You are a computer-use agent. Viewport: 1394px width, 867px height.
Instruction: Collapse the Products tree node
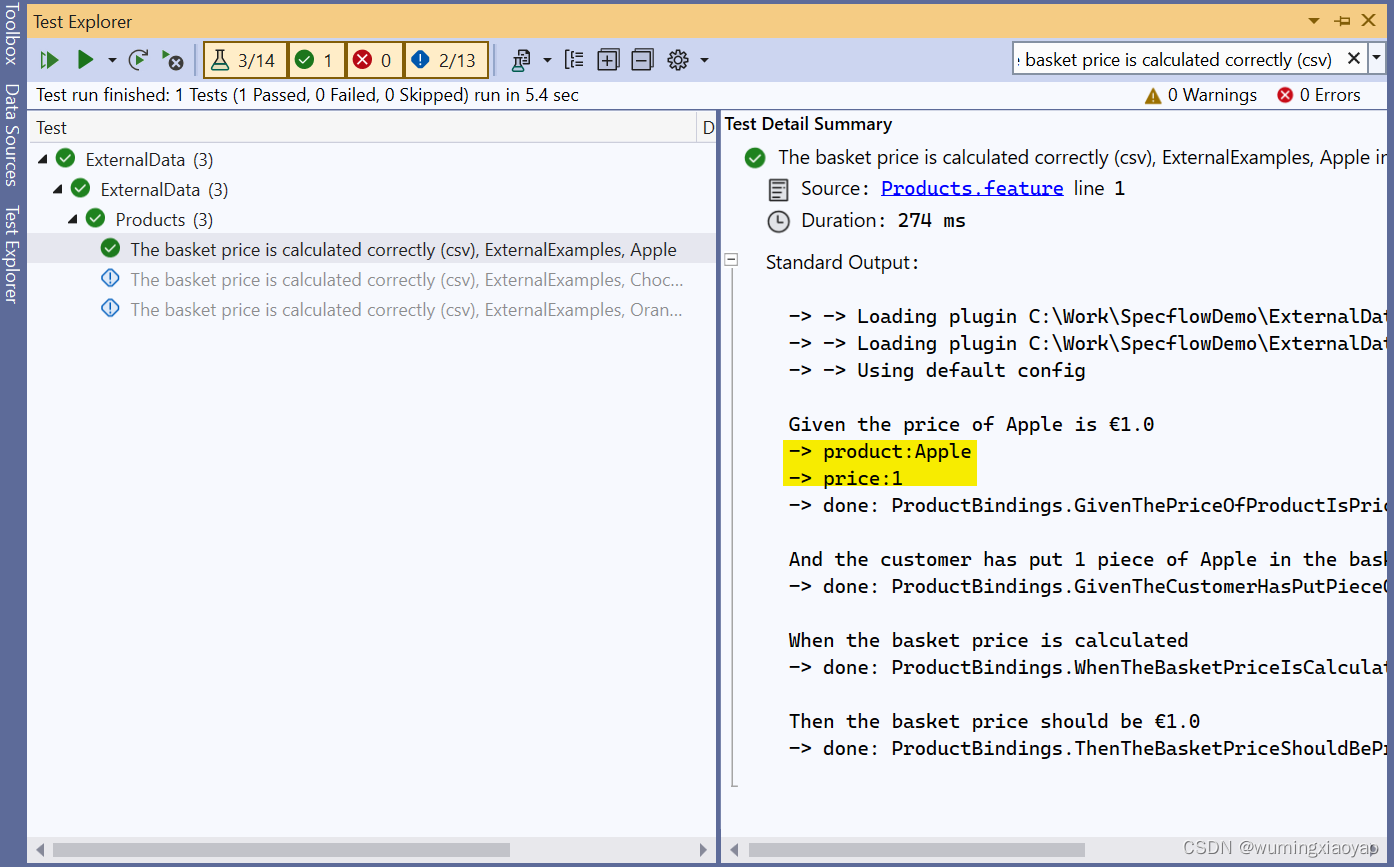point(73,219)
